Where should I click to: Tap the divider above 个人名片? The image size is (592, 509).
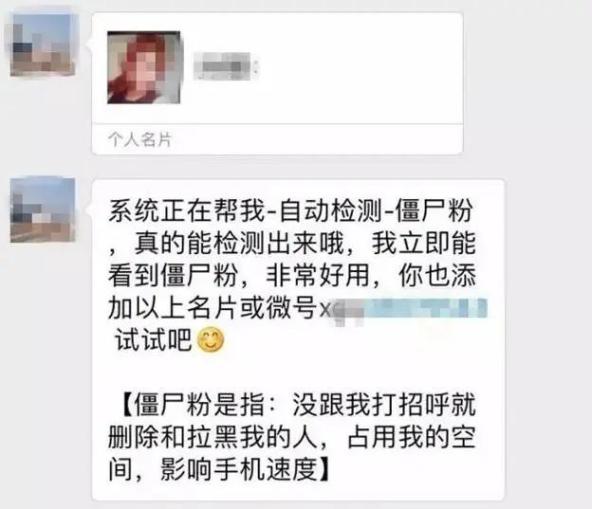point(278,123)
